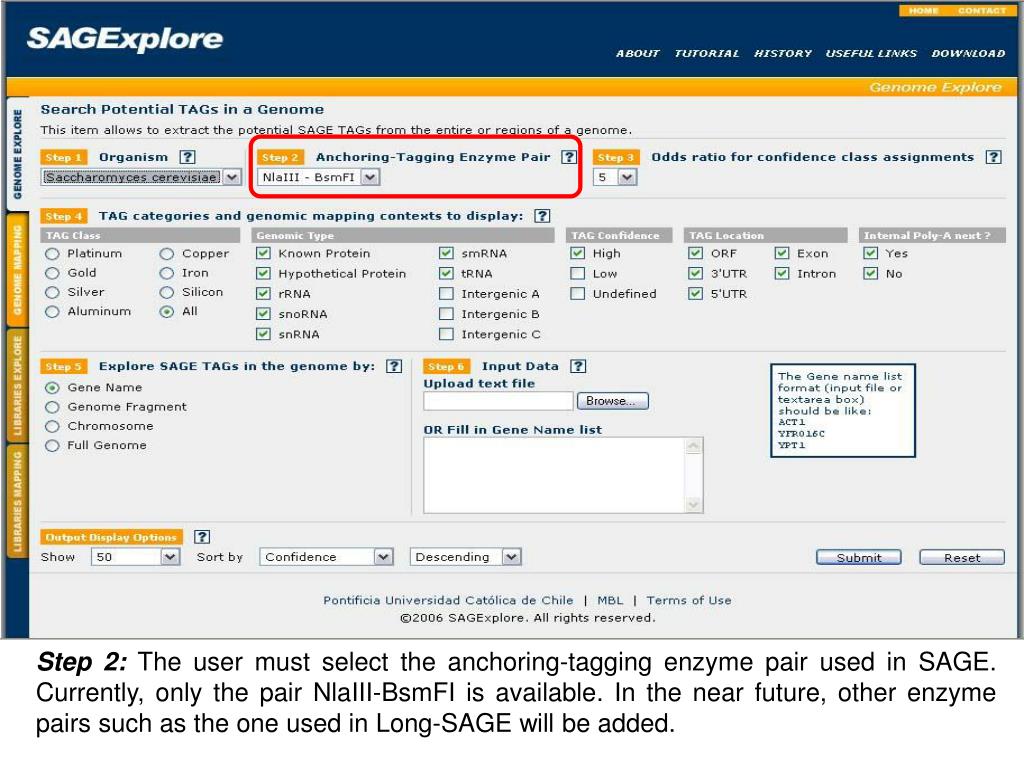Switch to Libraries Explore side tab
The width and height of the screenshot is (1024, 768).
coord(17,385)
